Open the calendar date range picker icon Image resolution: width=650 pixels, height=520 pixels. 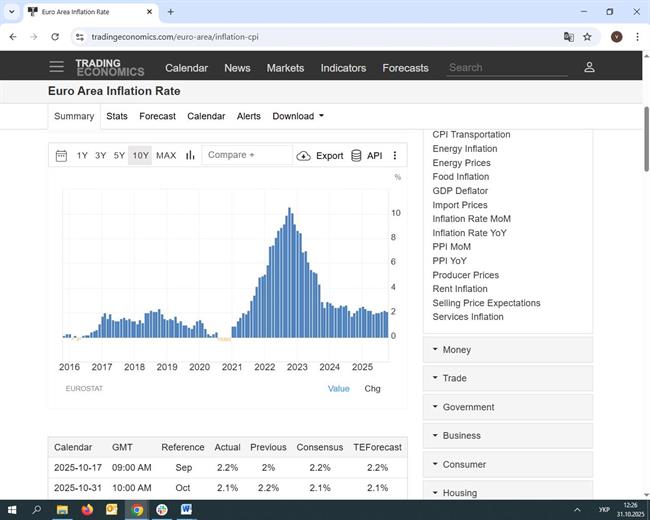[x=61, y=155]
